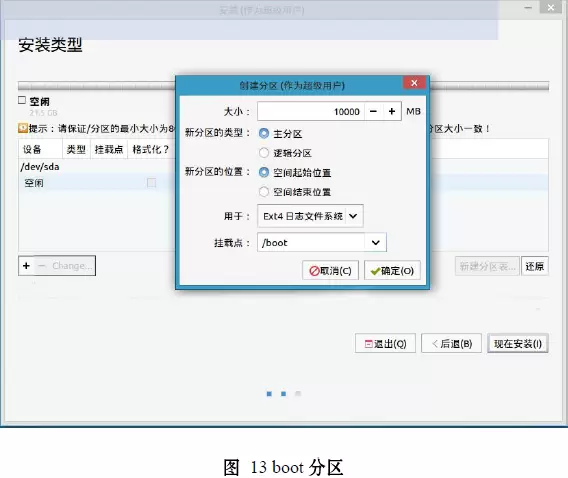Close the installer window with top-right X
Viewport: 568px width, 478px height.
tap(551, 7)
